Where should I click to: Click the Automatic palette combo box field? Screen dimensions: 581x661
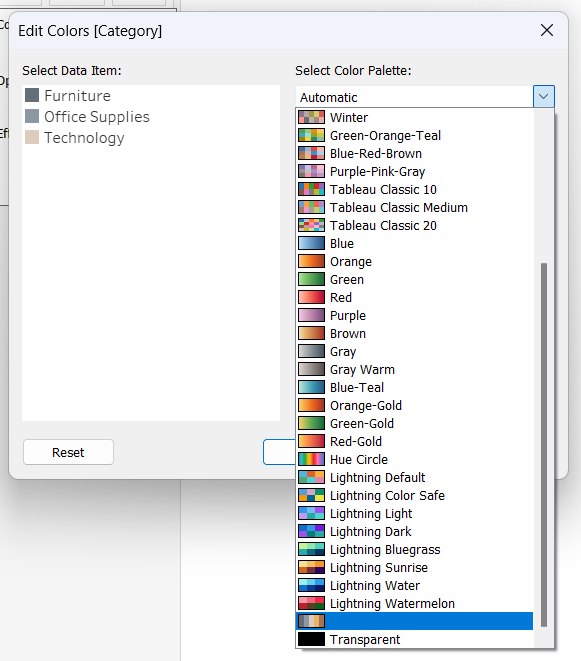point(414,97)
